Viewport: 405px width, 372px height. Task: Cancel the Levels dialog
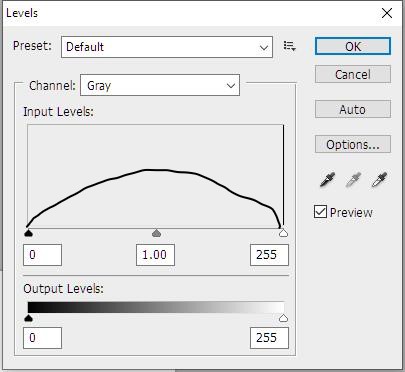353,74
